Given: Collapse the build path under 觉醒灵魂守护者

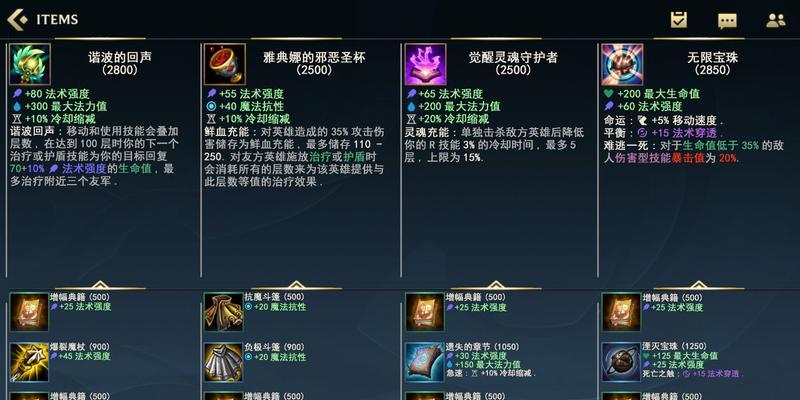Looking at the screenshot, I should (496, 285).
